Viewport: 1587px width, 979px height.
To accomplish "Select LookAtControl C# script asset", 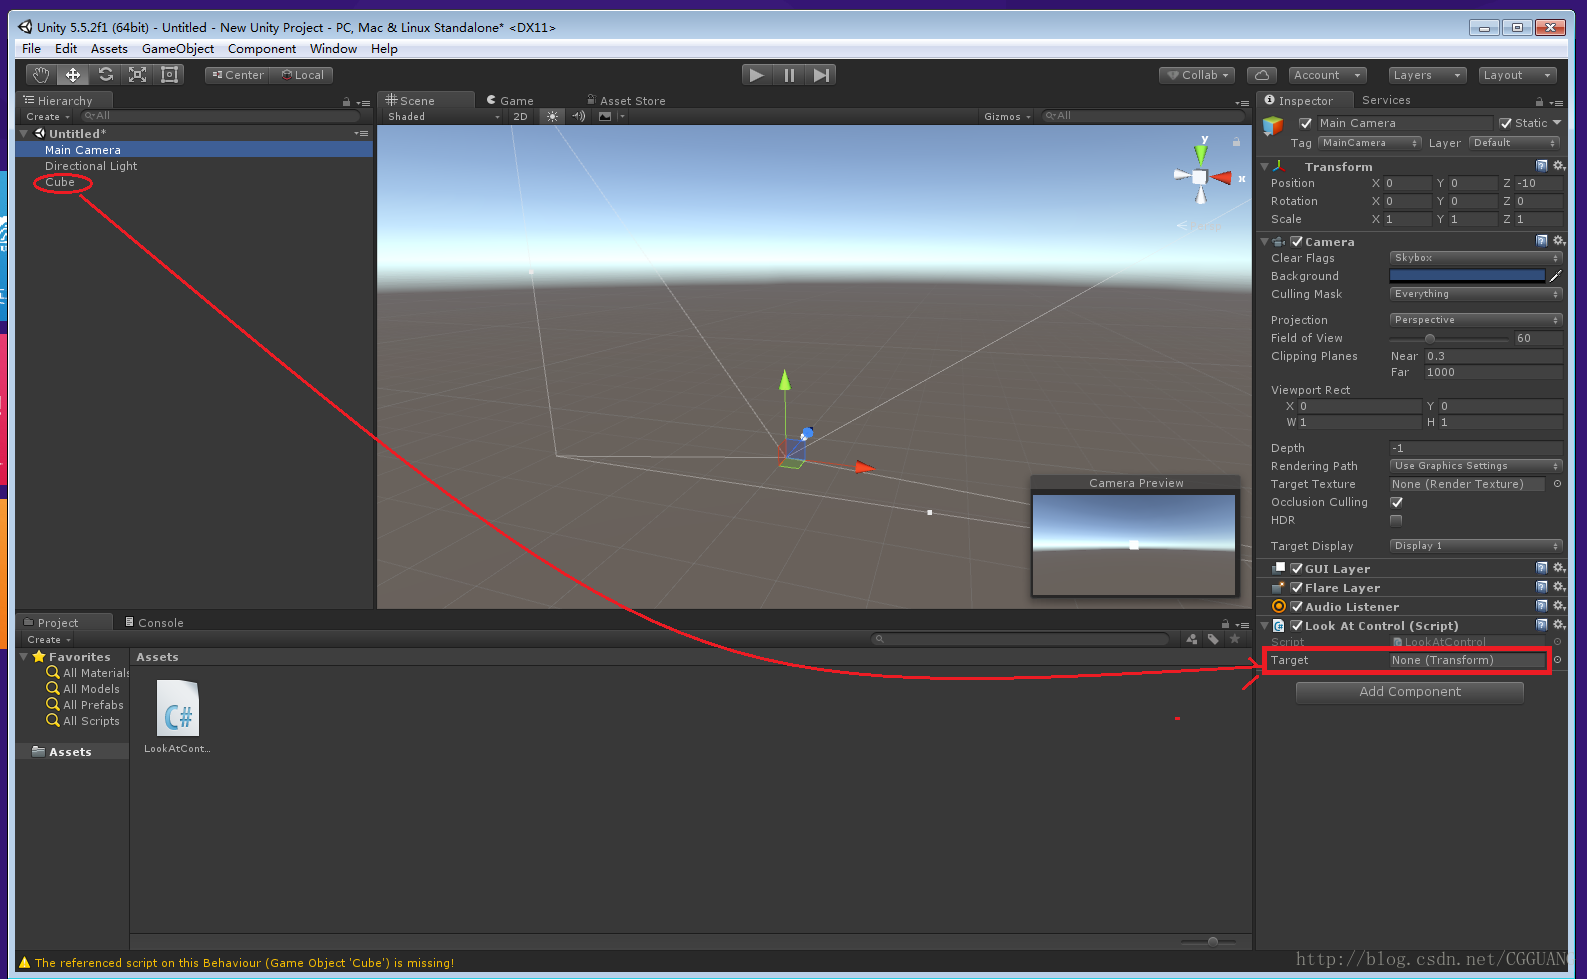I will click(178, 709).
